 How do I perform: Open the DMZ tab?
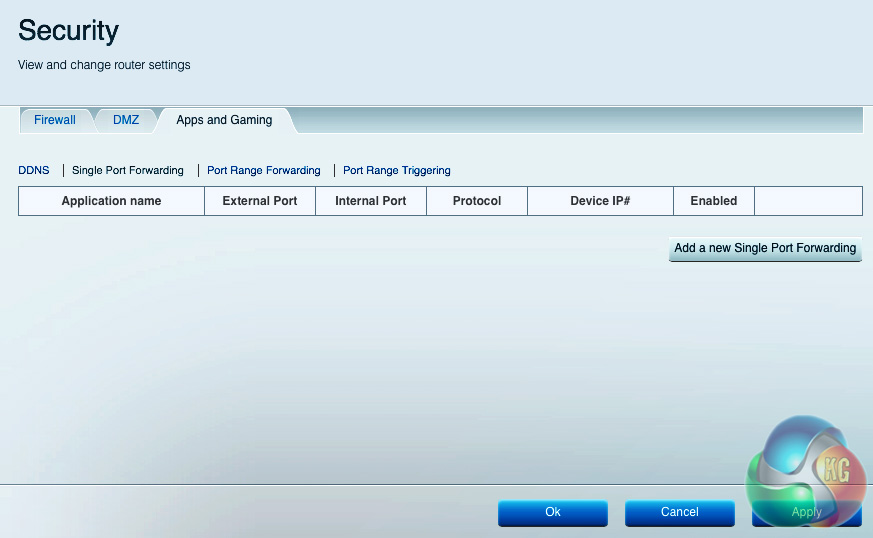126,120
